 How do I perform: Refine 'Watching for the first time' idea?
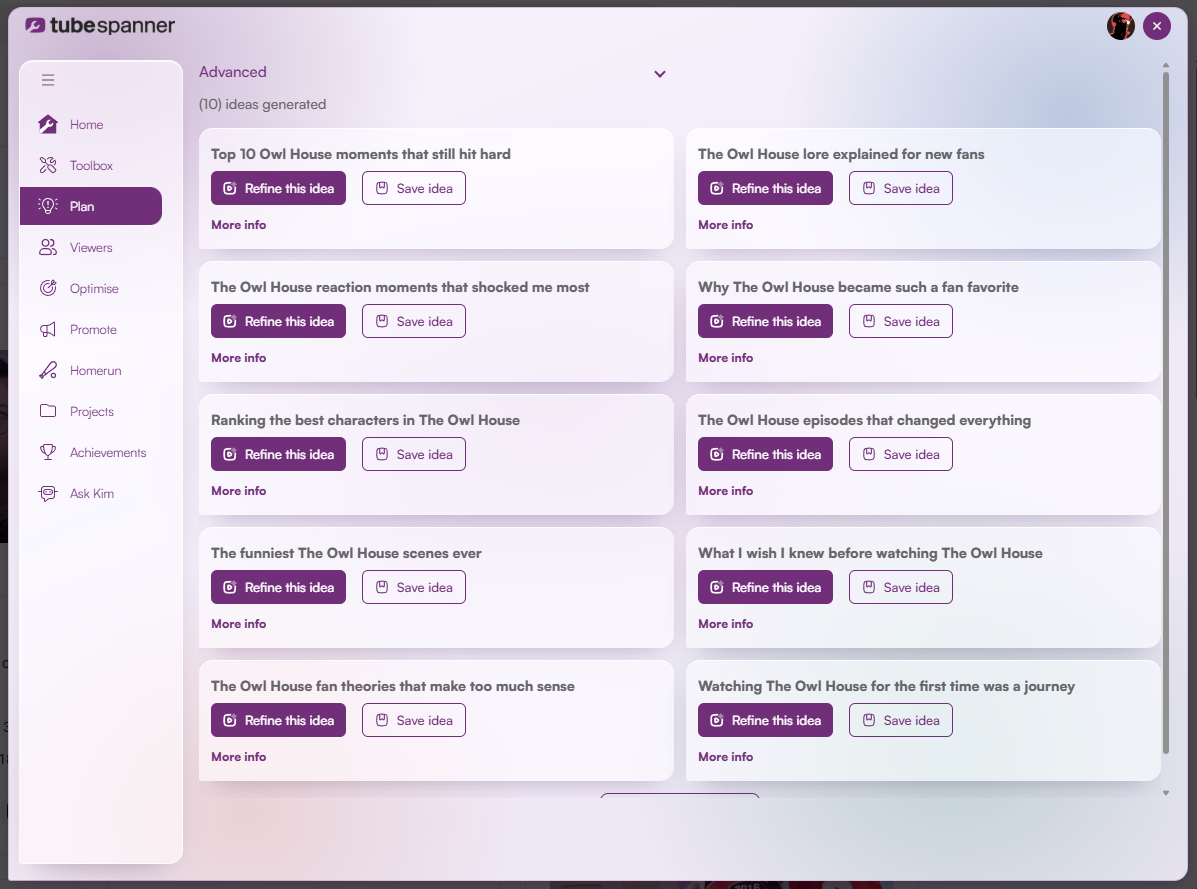coord(765,720)
